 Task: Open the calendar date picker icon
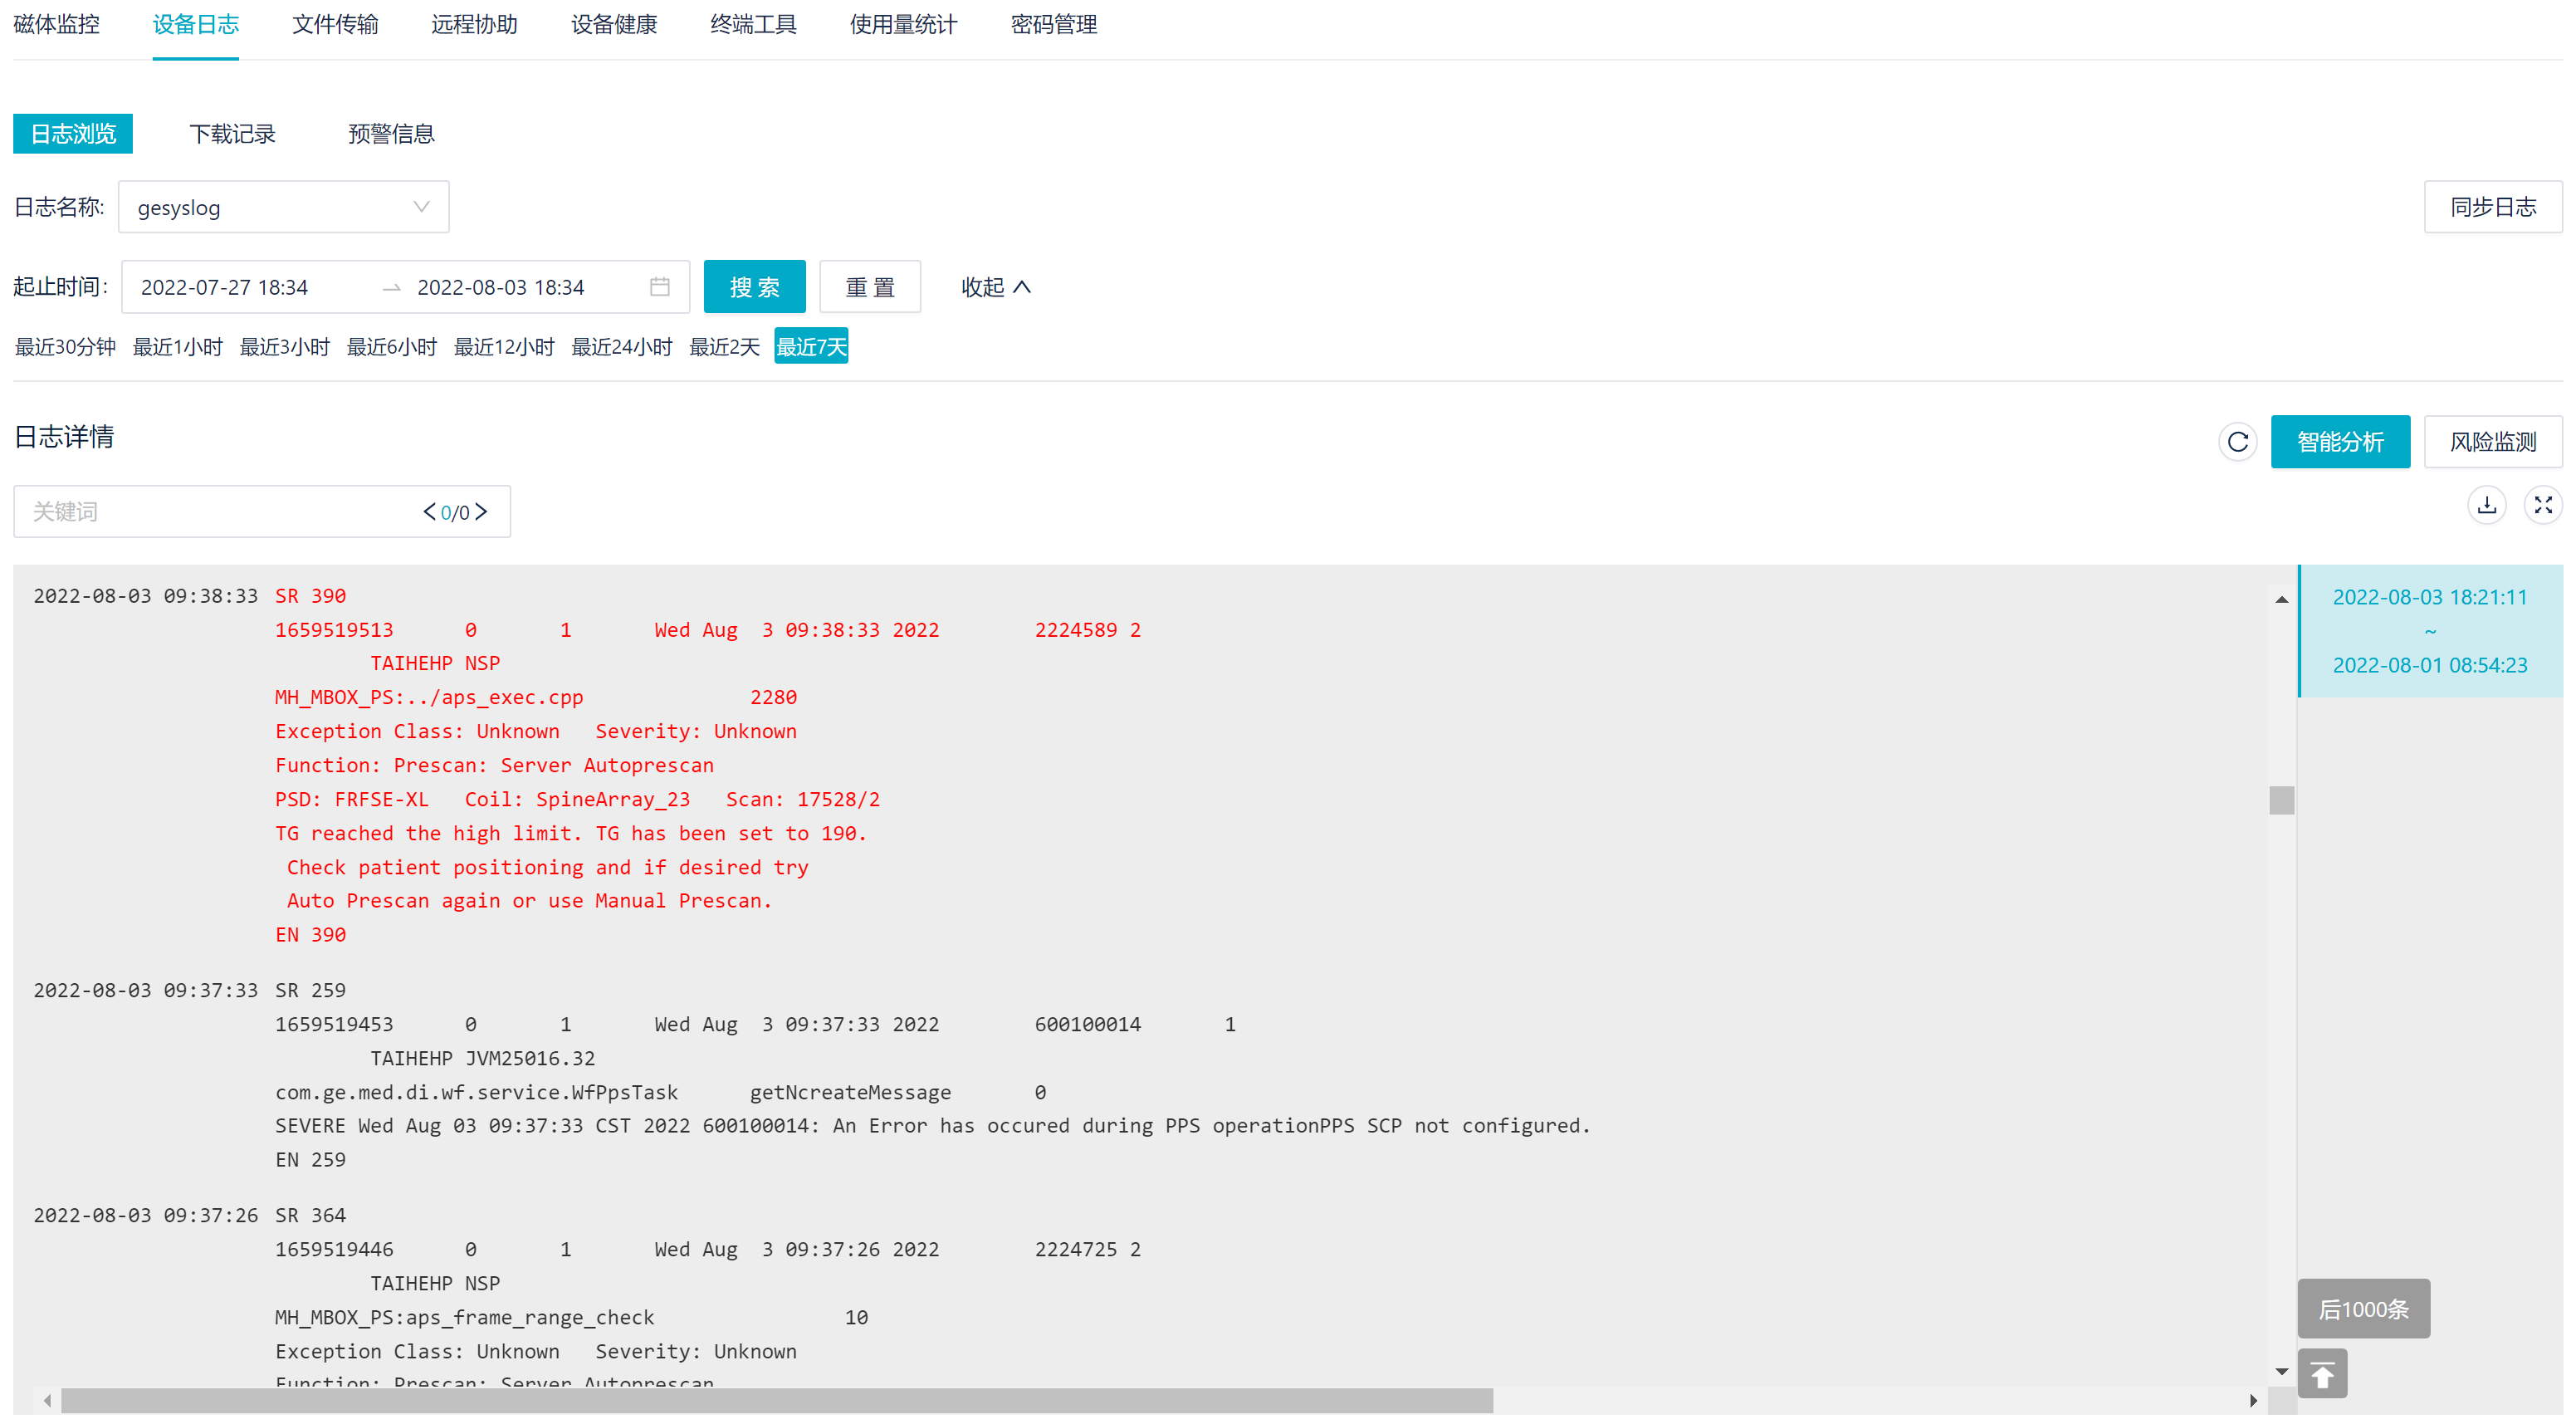(x=659, y=287)
